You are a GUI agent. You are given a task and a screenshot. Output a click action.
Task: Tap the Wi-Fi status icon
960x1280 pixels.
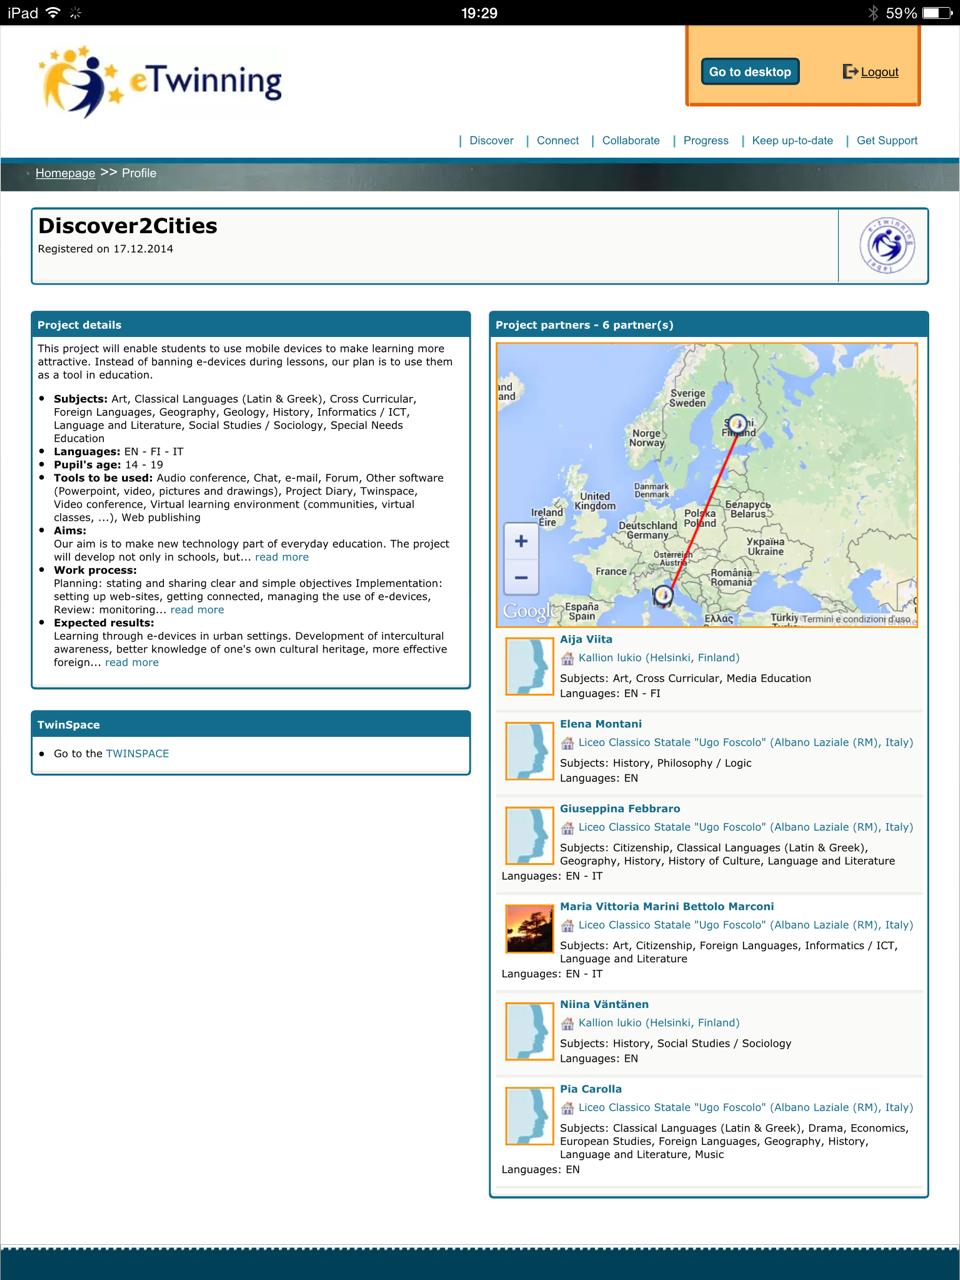53,13
